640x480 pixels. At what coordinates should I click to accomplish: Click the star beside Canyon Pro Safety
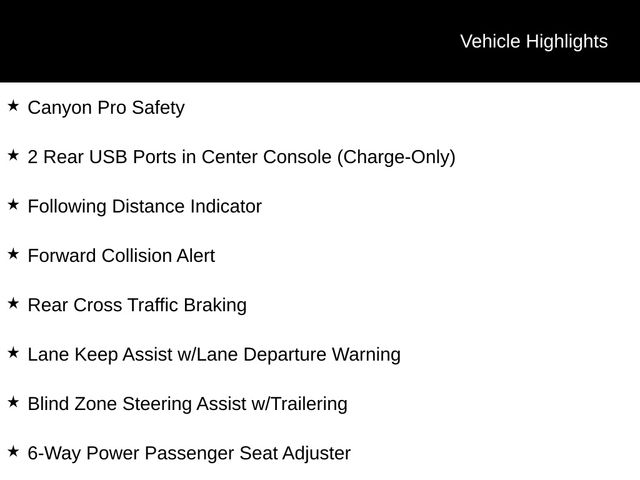coord(13,105)
